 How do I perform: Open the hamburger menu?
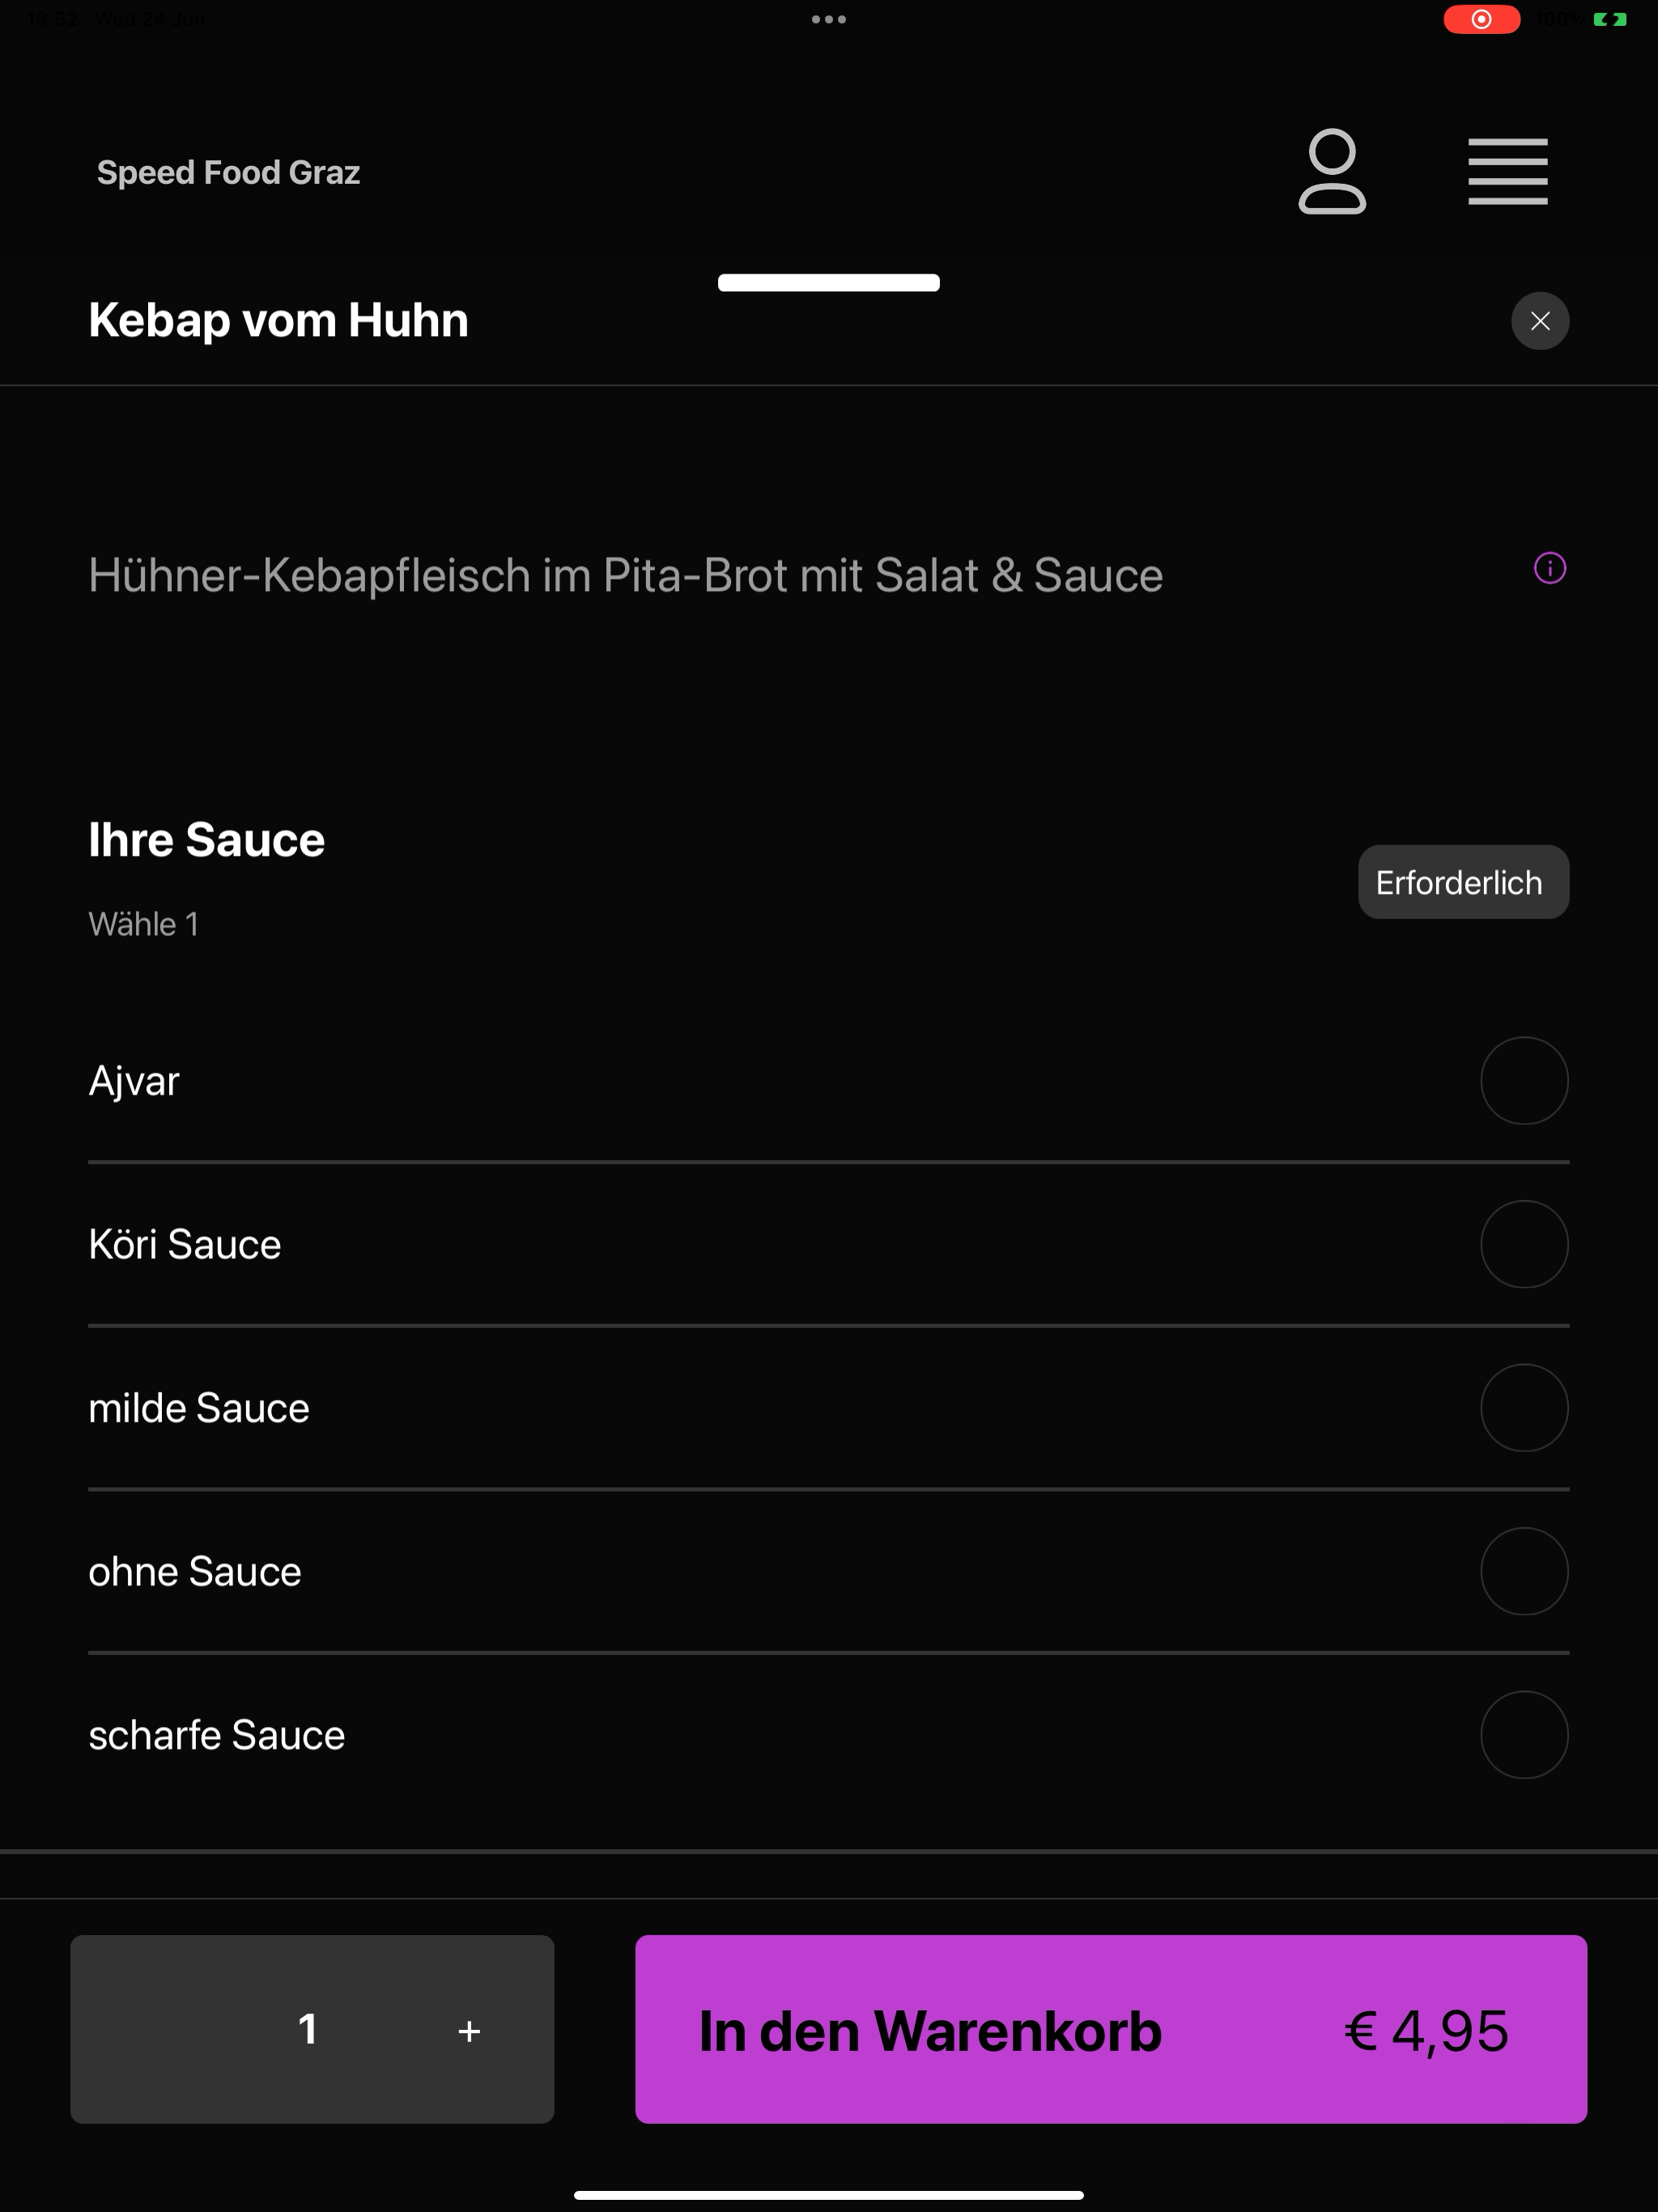[x=1507, y=172]
